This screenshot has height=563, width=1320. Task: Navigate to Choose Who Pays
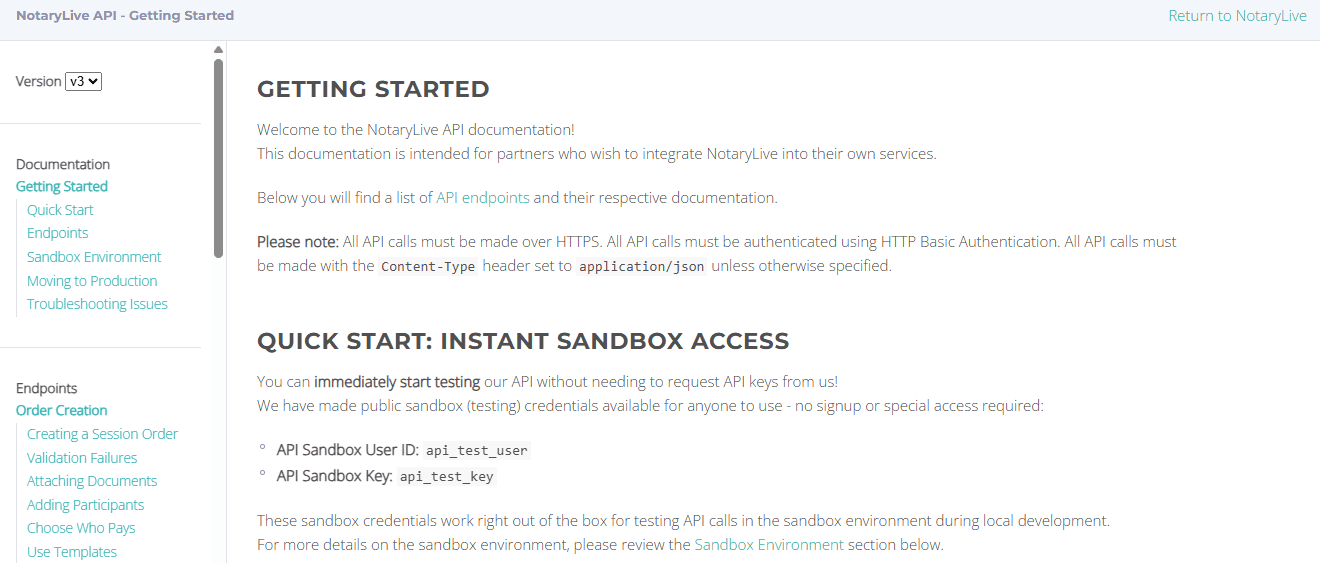pyautogui.click(x=81, y=528)
